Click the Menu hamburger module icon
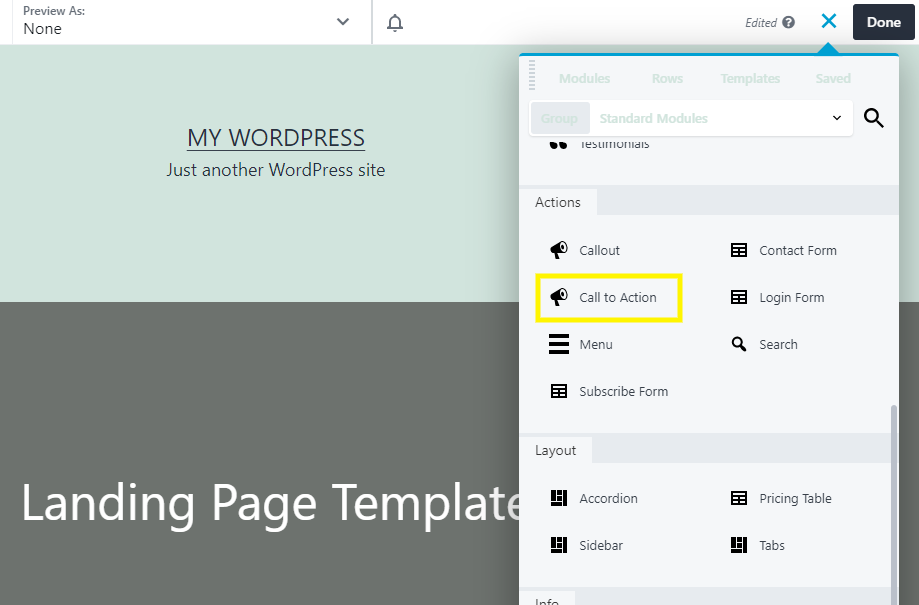919x605 pixels. 559,344
